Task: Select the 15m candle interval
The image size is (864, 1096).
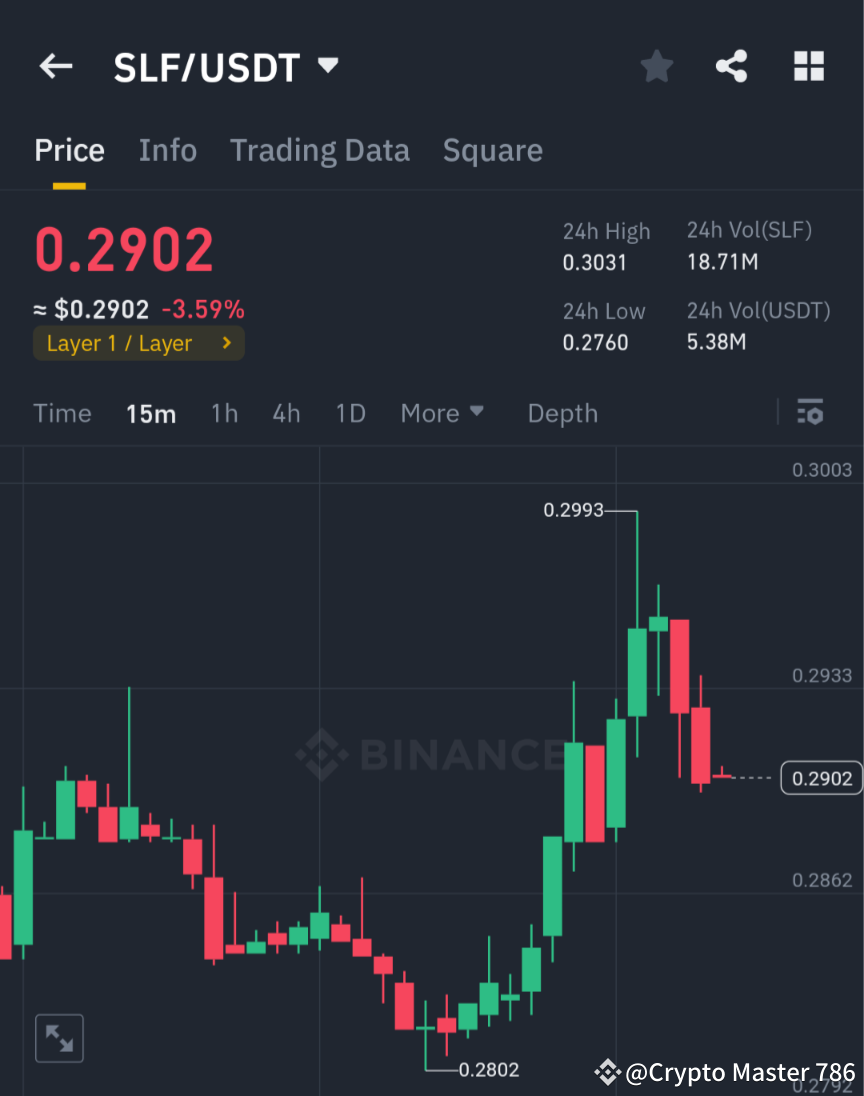Action: tap(151, 413)
